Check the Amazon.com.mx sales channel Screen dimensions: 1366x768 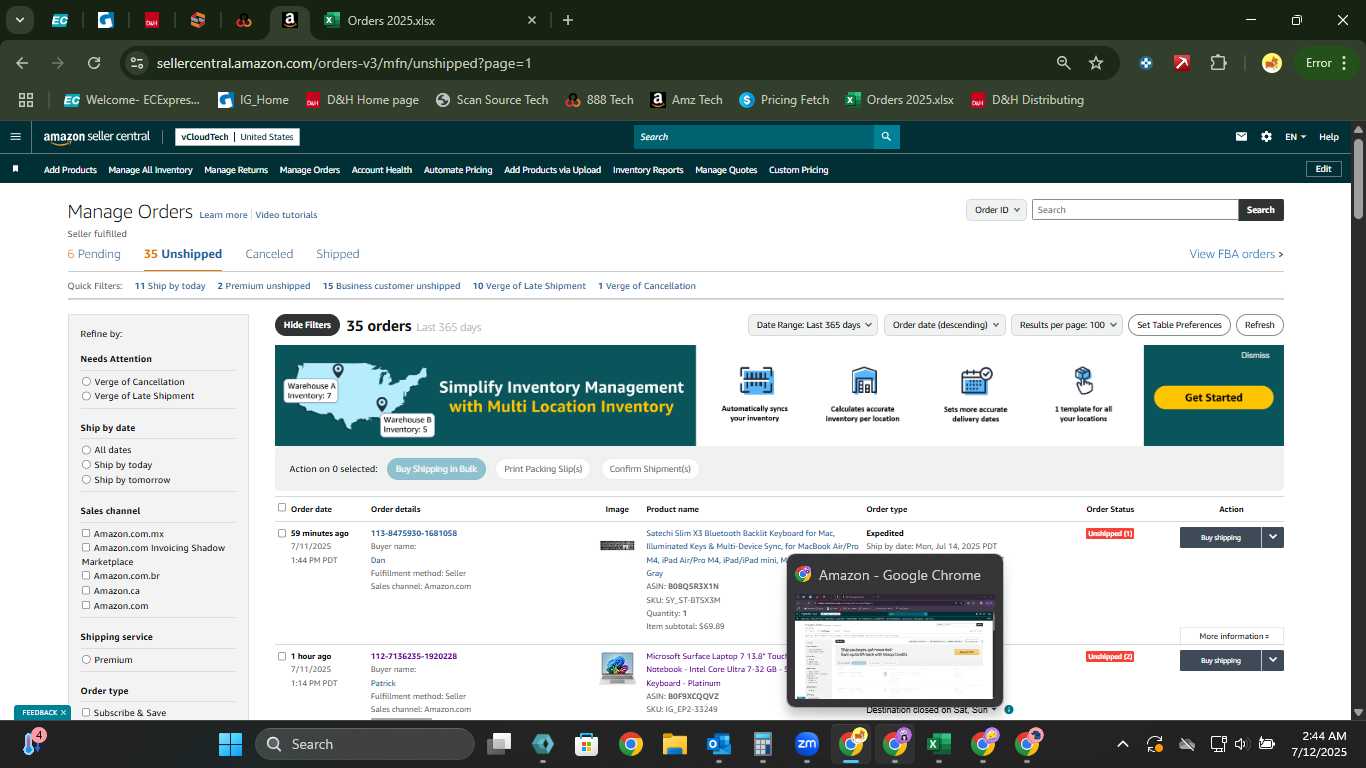(x=86, y=533)
